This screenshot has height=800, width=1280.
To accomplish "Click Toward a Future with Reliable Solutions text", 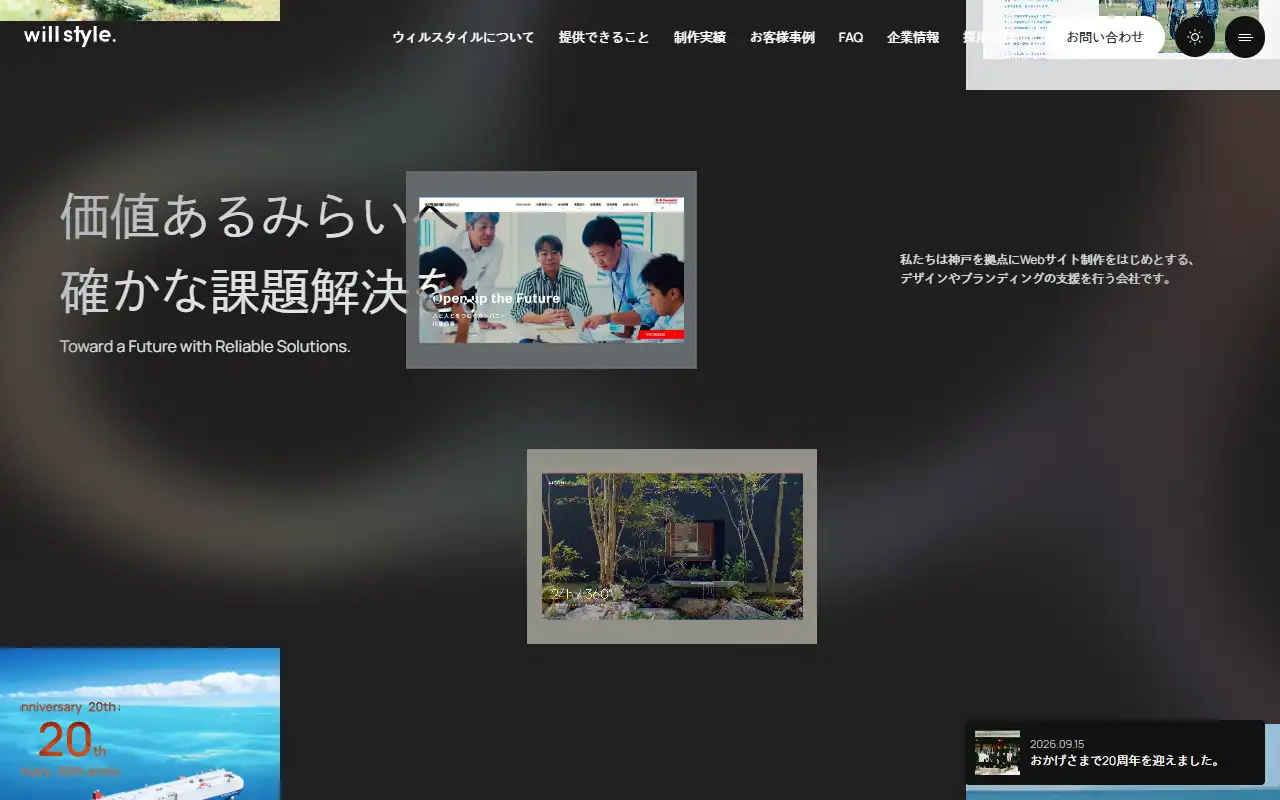I will click(205, 347).
